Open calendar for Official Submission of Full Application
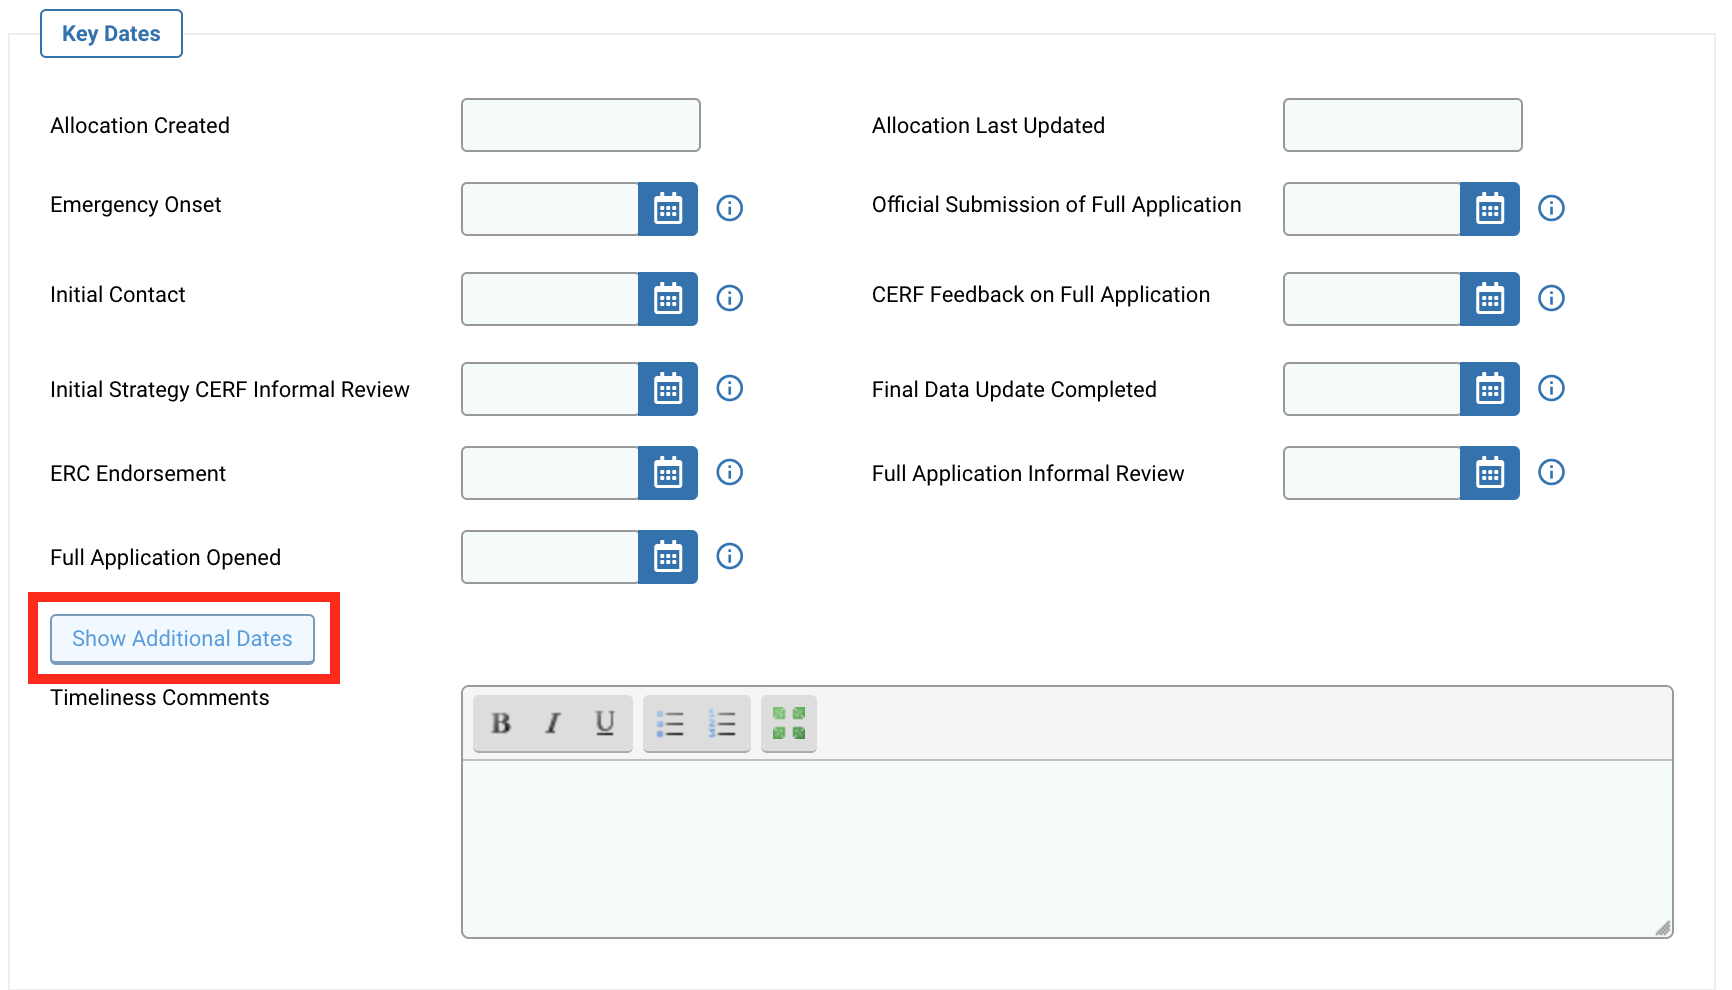This screenshot has width=1732, height=990. (1490, 209)
